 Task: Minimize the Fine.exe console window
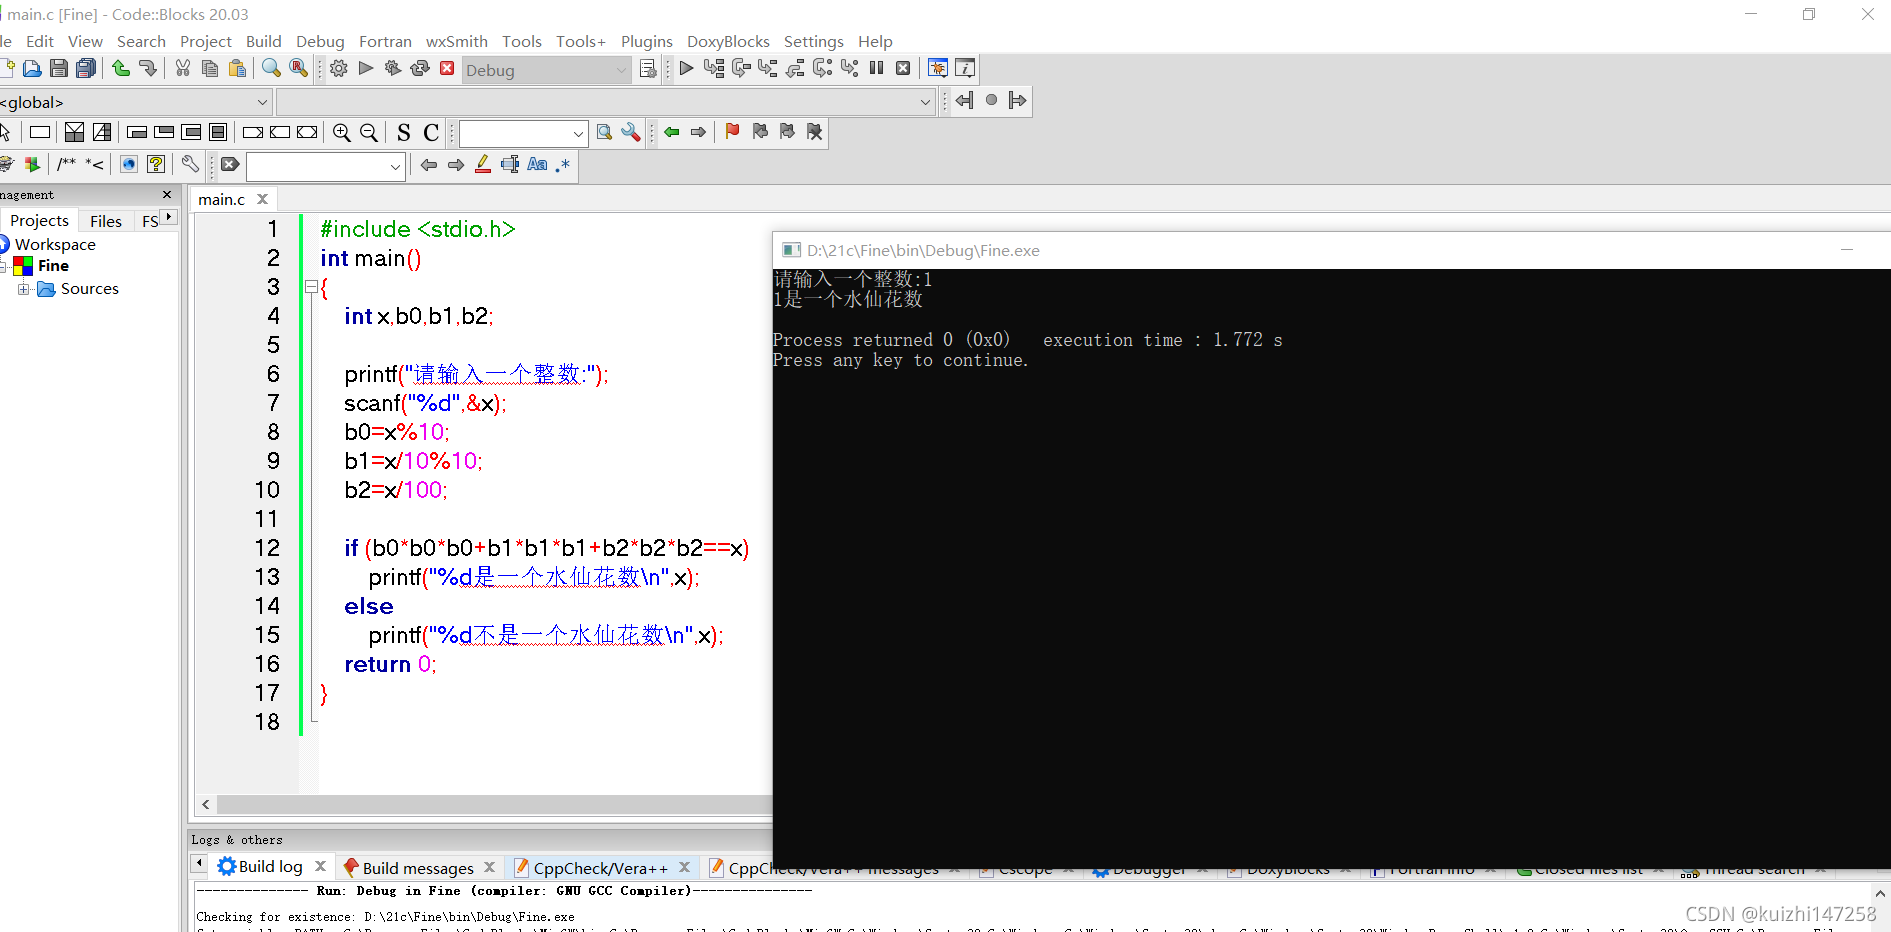pos(1847,250)
